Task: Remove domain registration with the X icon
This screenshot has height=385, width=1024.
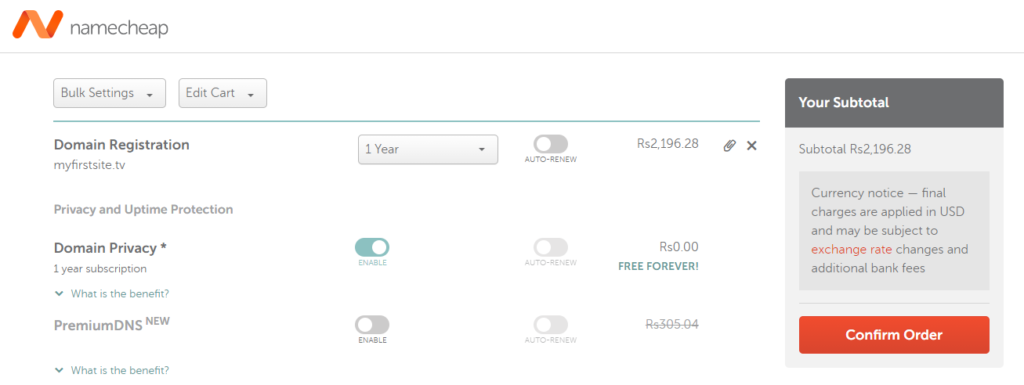Action: click(x=752, y=146)
